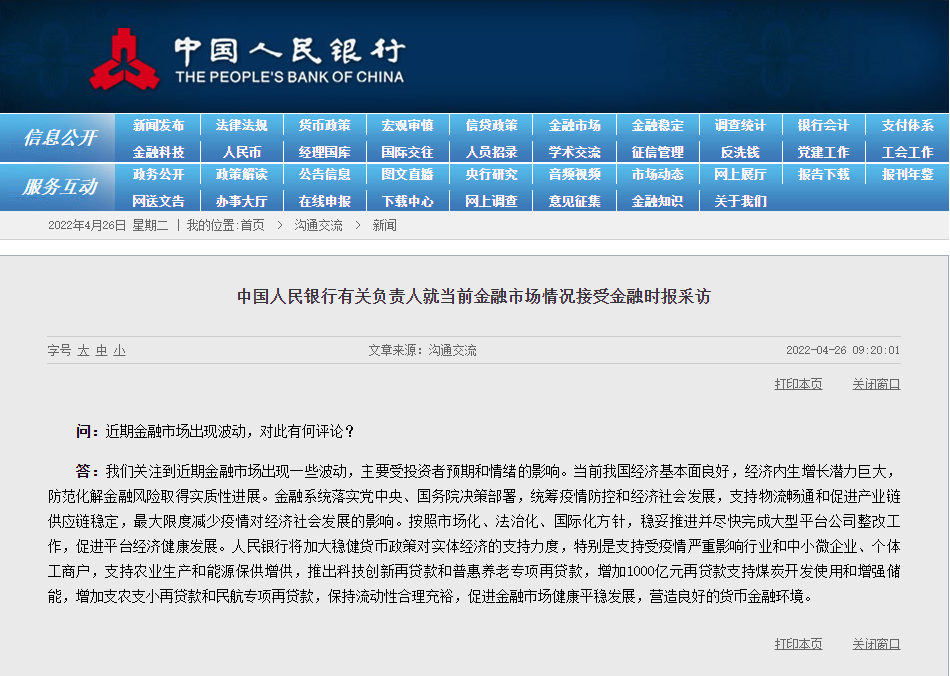Go to 党建工作 page
Screen dimensions: 950x676
823,152
